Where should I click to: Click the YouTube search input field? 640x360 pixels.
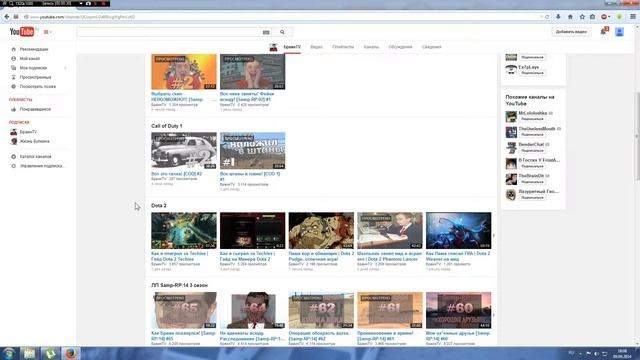(168, 32)
